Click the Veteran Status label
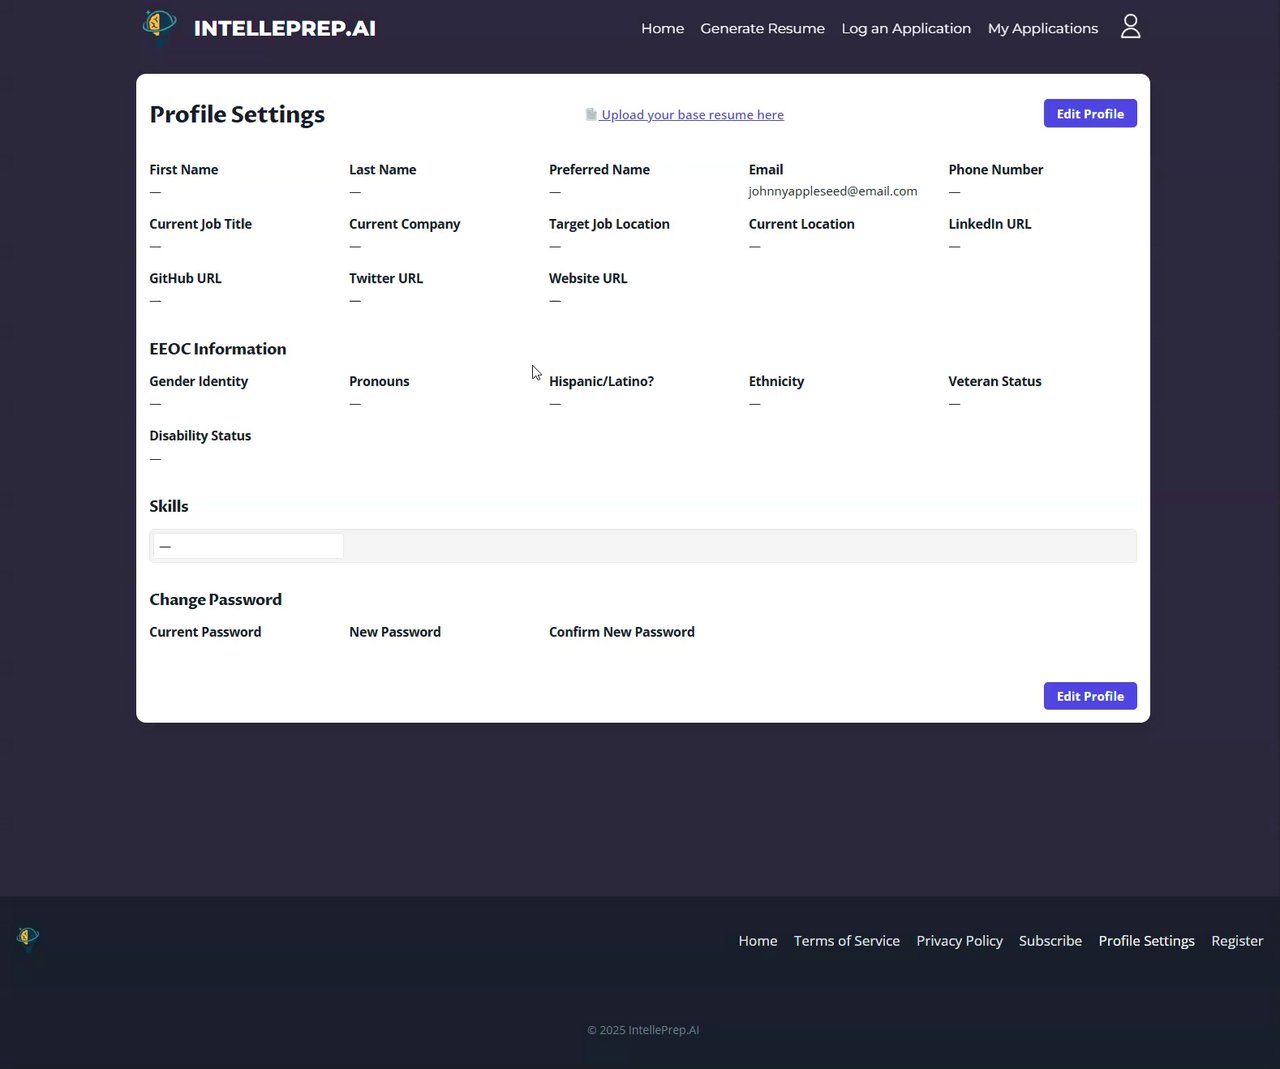Image resolution: width=1280 pixels, height=1069 pixels. 995,381
